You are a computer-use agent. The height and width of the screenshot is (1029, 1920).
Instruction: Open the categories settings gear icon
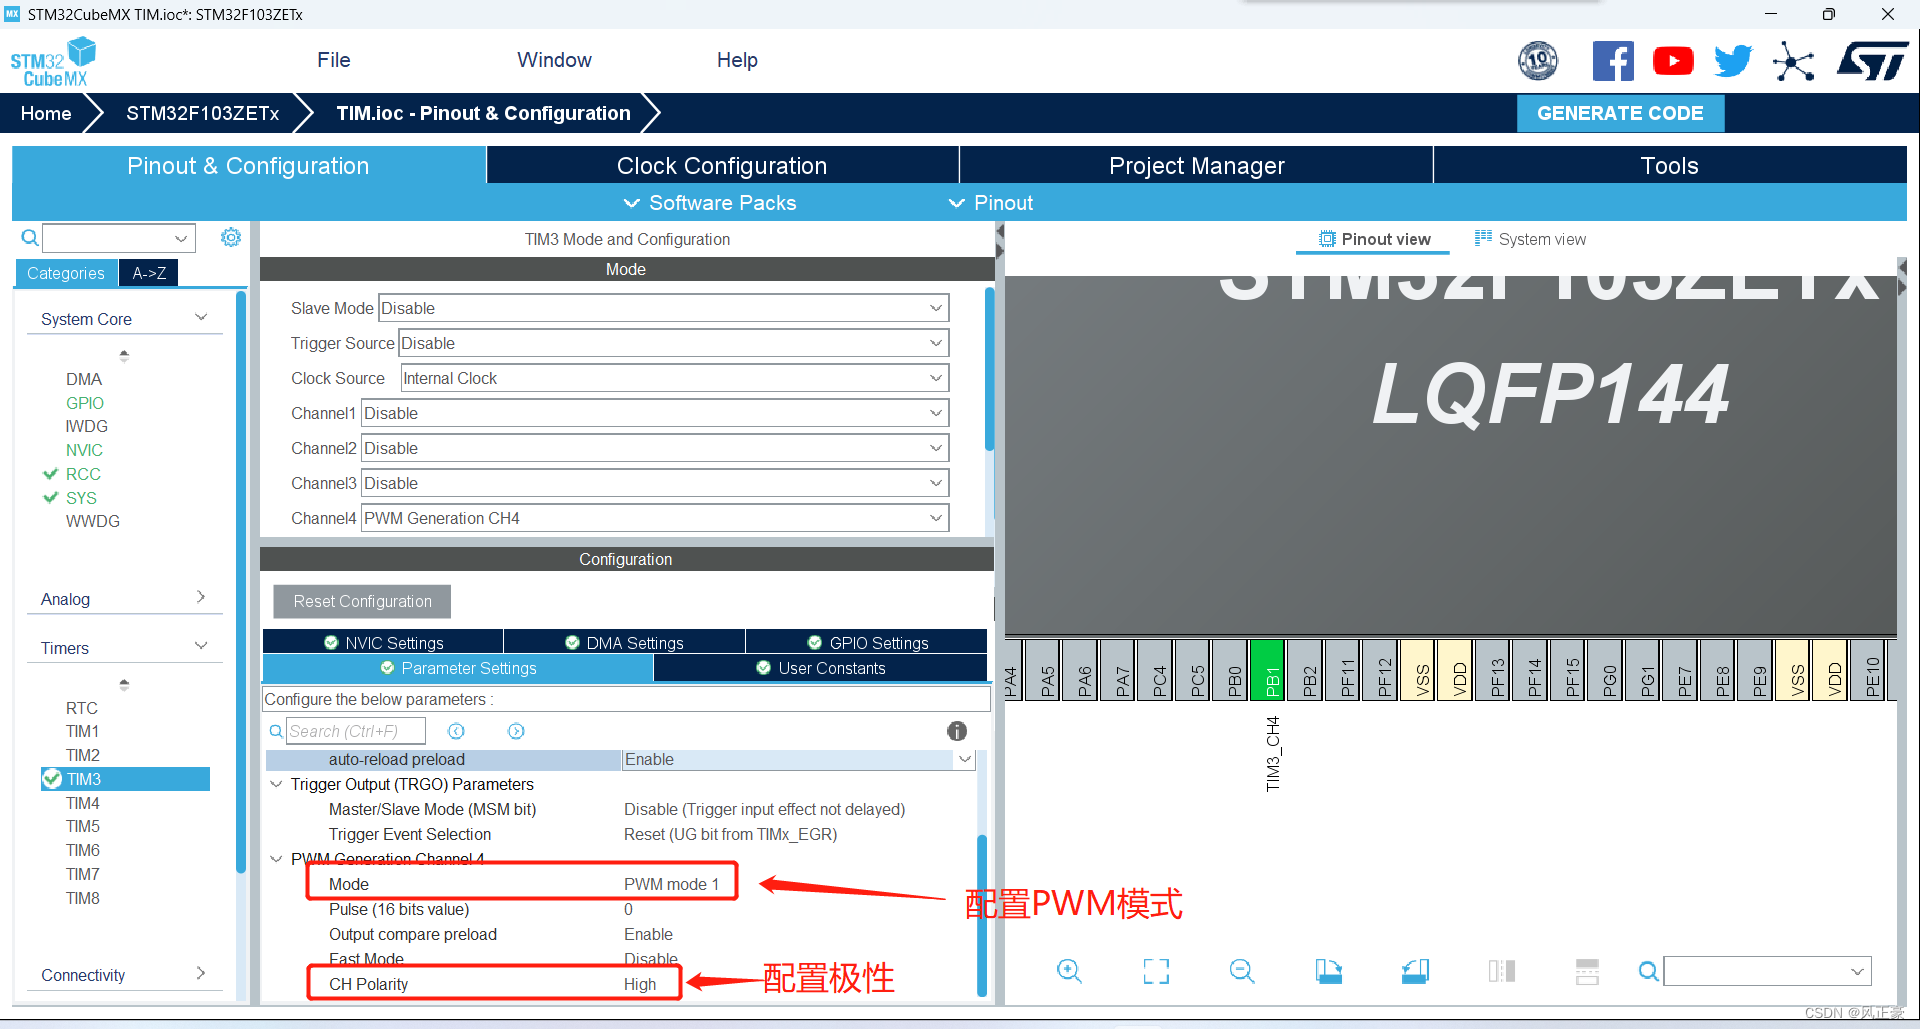[x=231, y=237]
